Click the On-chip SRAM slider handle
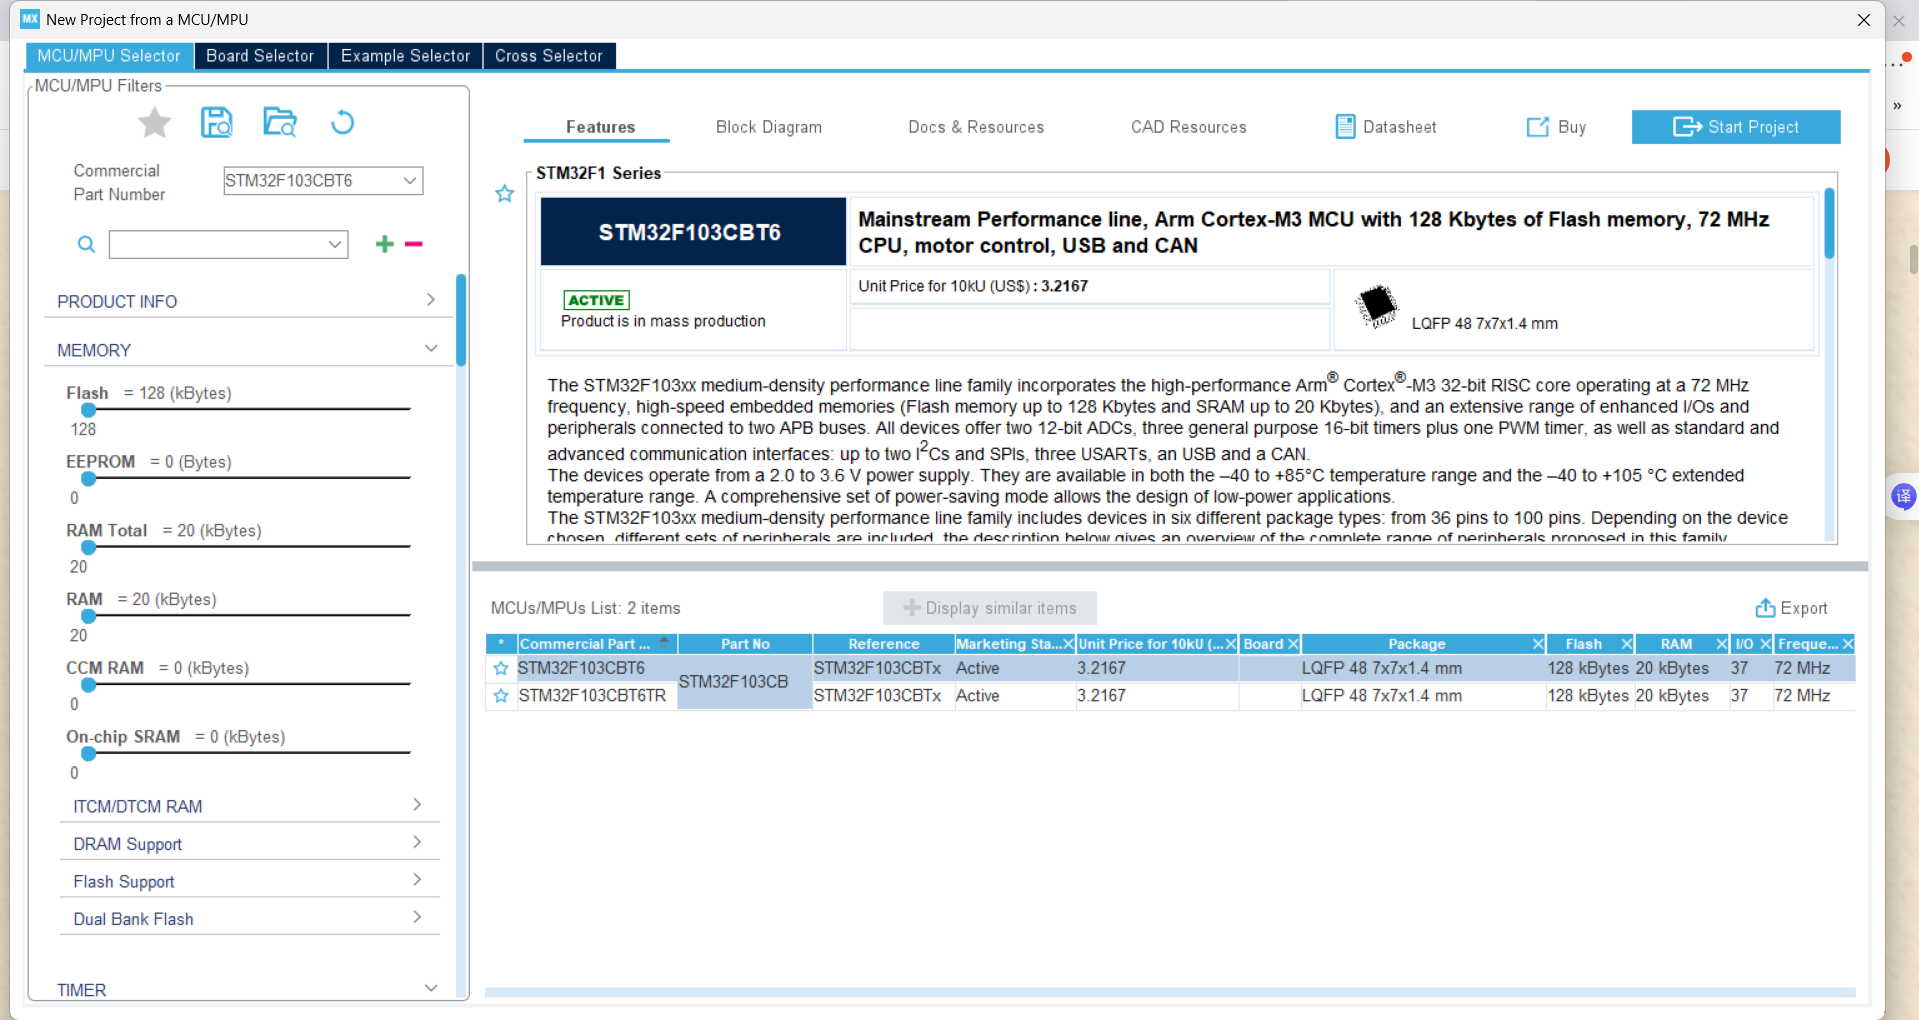 click(89, 753)
